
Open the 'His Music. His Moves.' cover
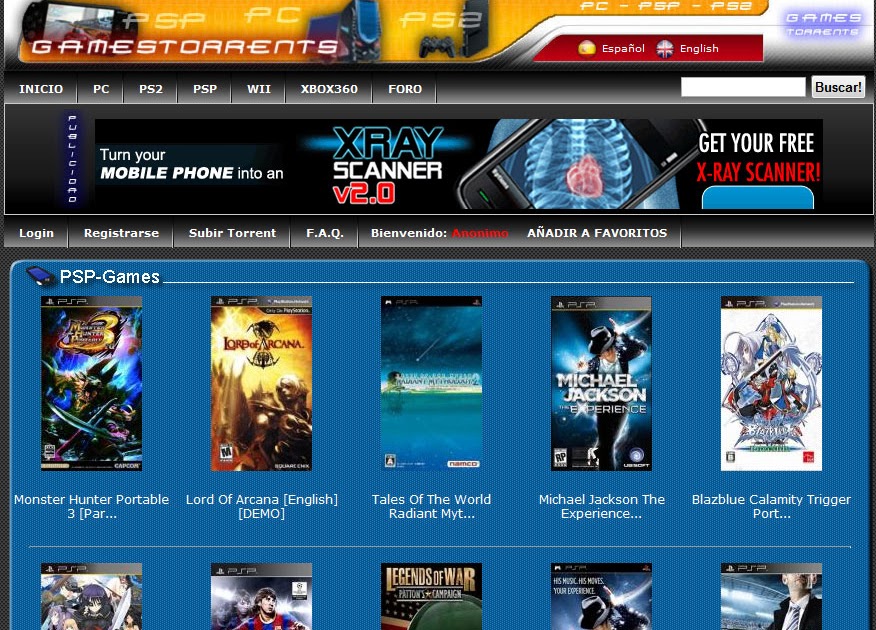point(601,596)
